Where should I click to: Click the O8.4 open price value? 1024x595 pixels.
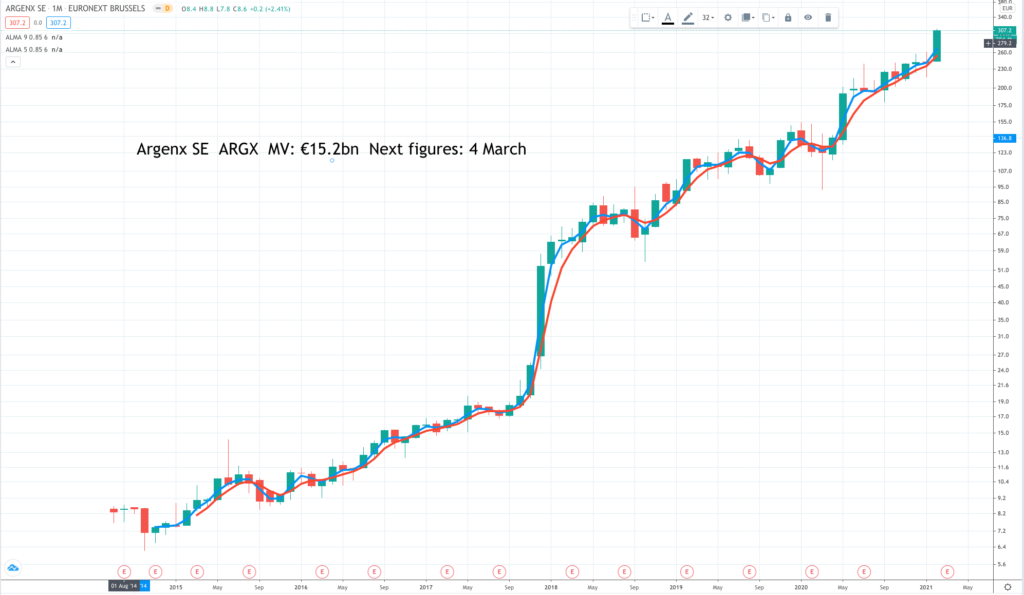coord(188,9)
